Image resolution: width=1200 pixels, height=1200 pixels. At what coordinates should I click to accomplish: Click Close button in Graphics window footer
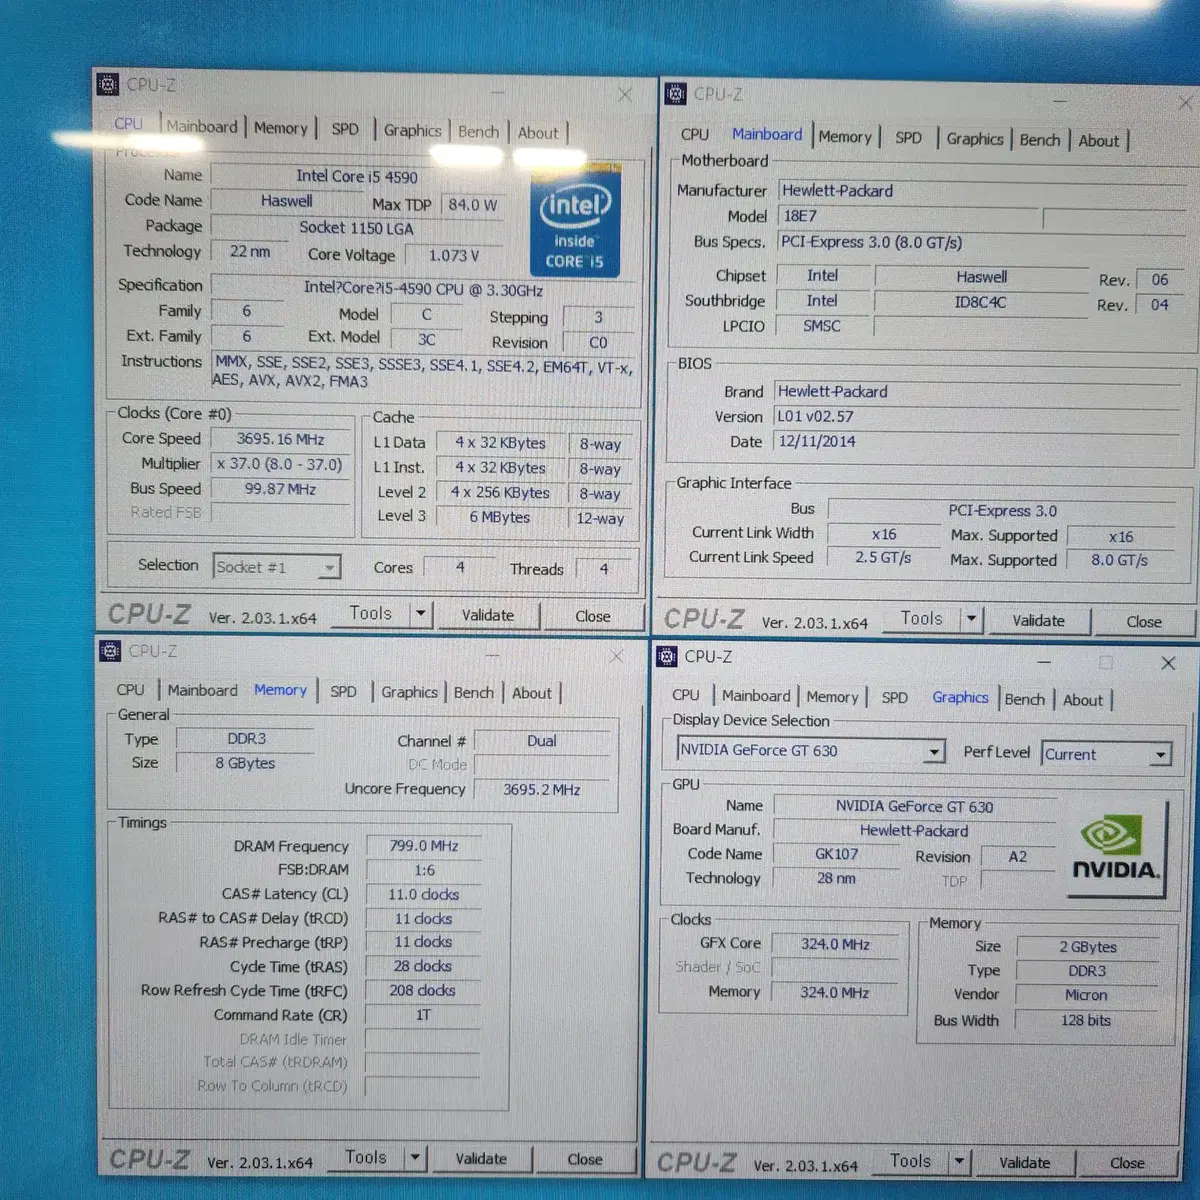coord(1127,1164)
